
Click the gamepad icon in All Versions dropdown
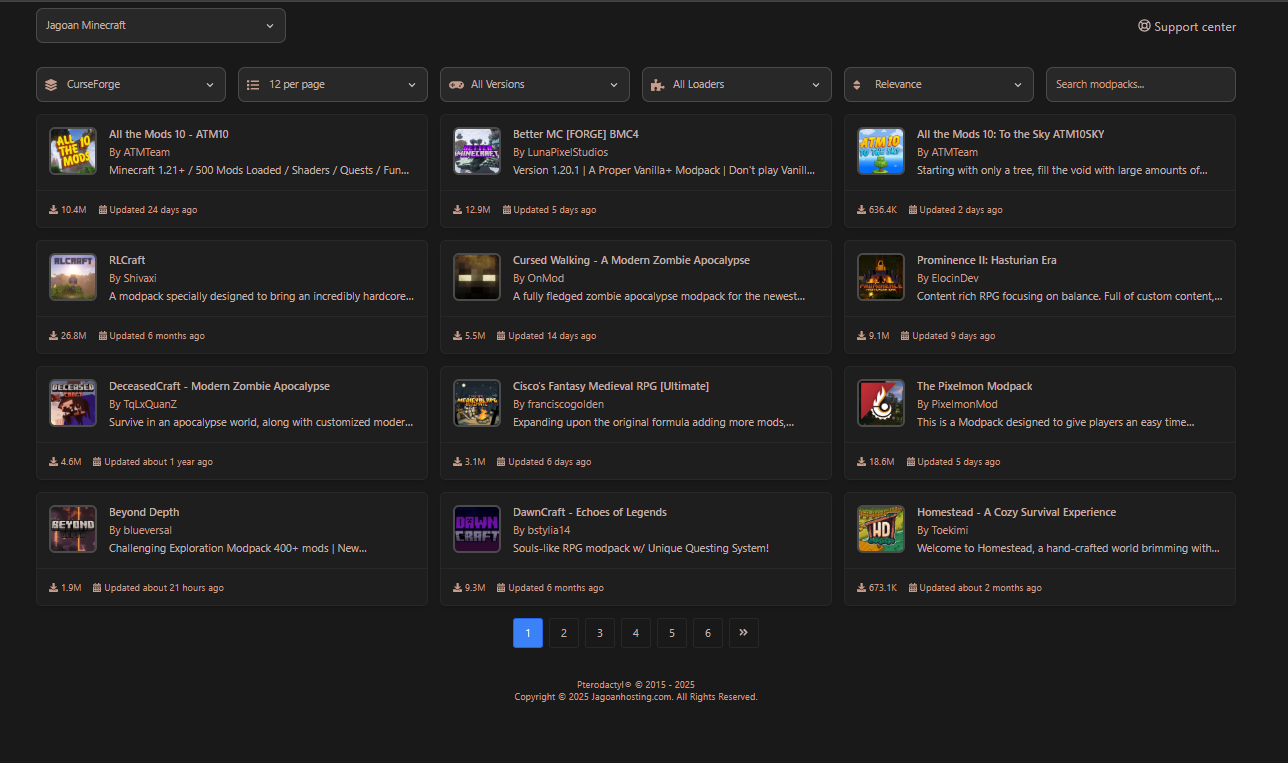pyautogui.click(x=456, y=85)
